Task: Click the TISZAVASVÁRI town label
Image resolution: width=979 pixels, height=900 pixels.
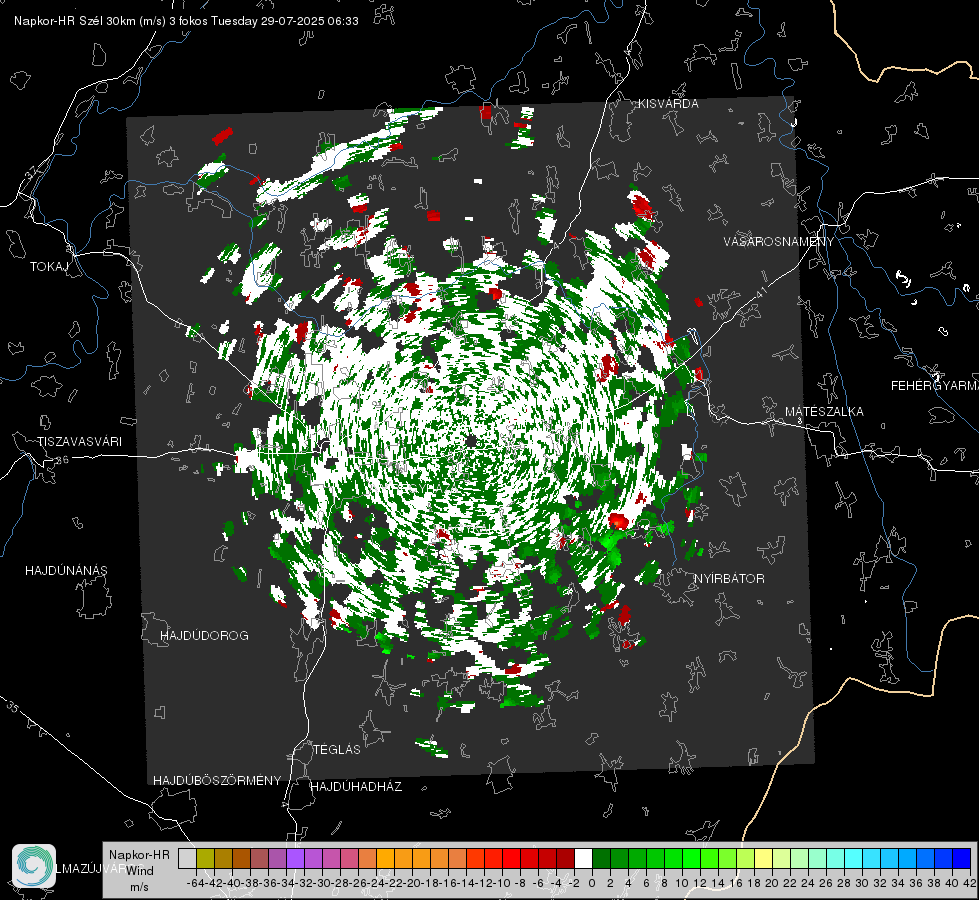Action: coord(79,442)
